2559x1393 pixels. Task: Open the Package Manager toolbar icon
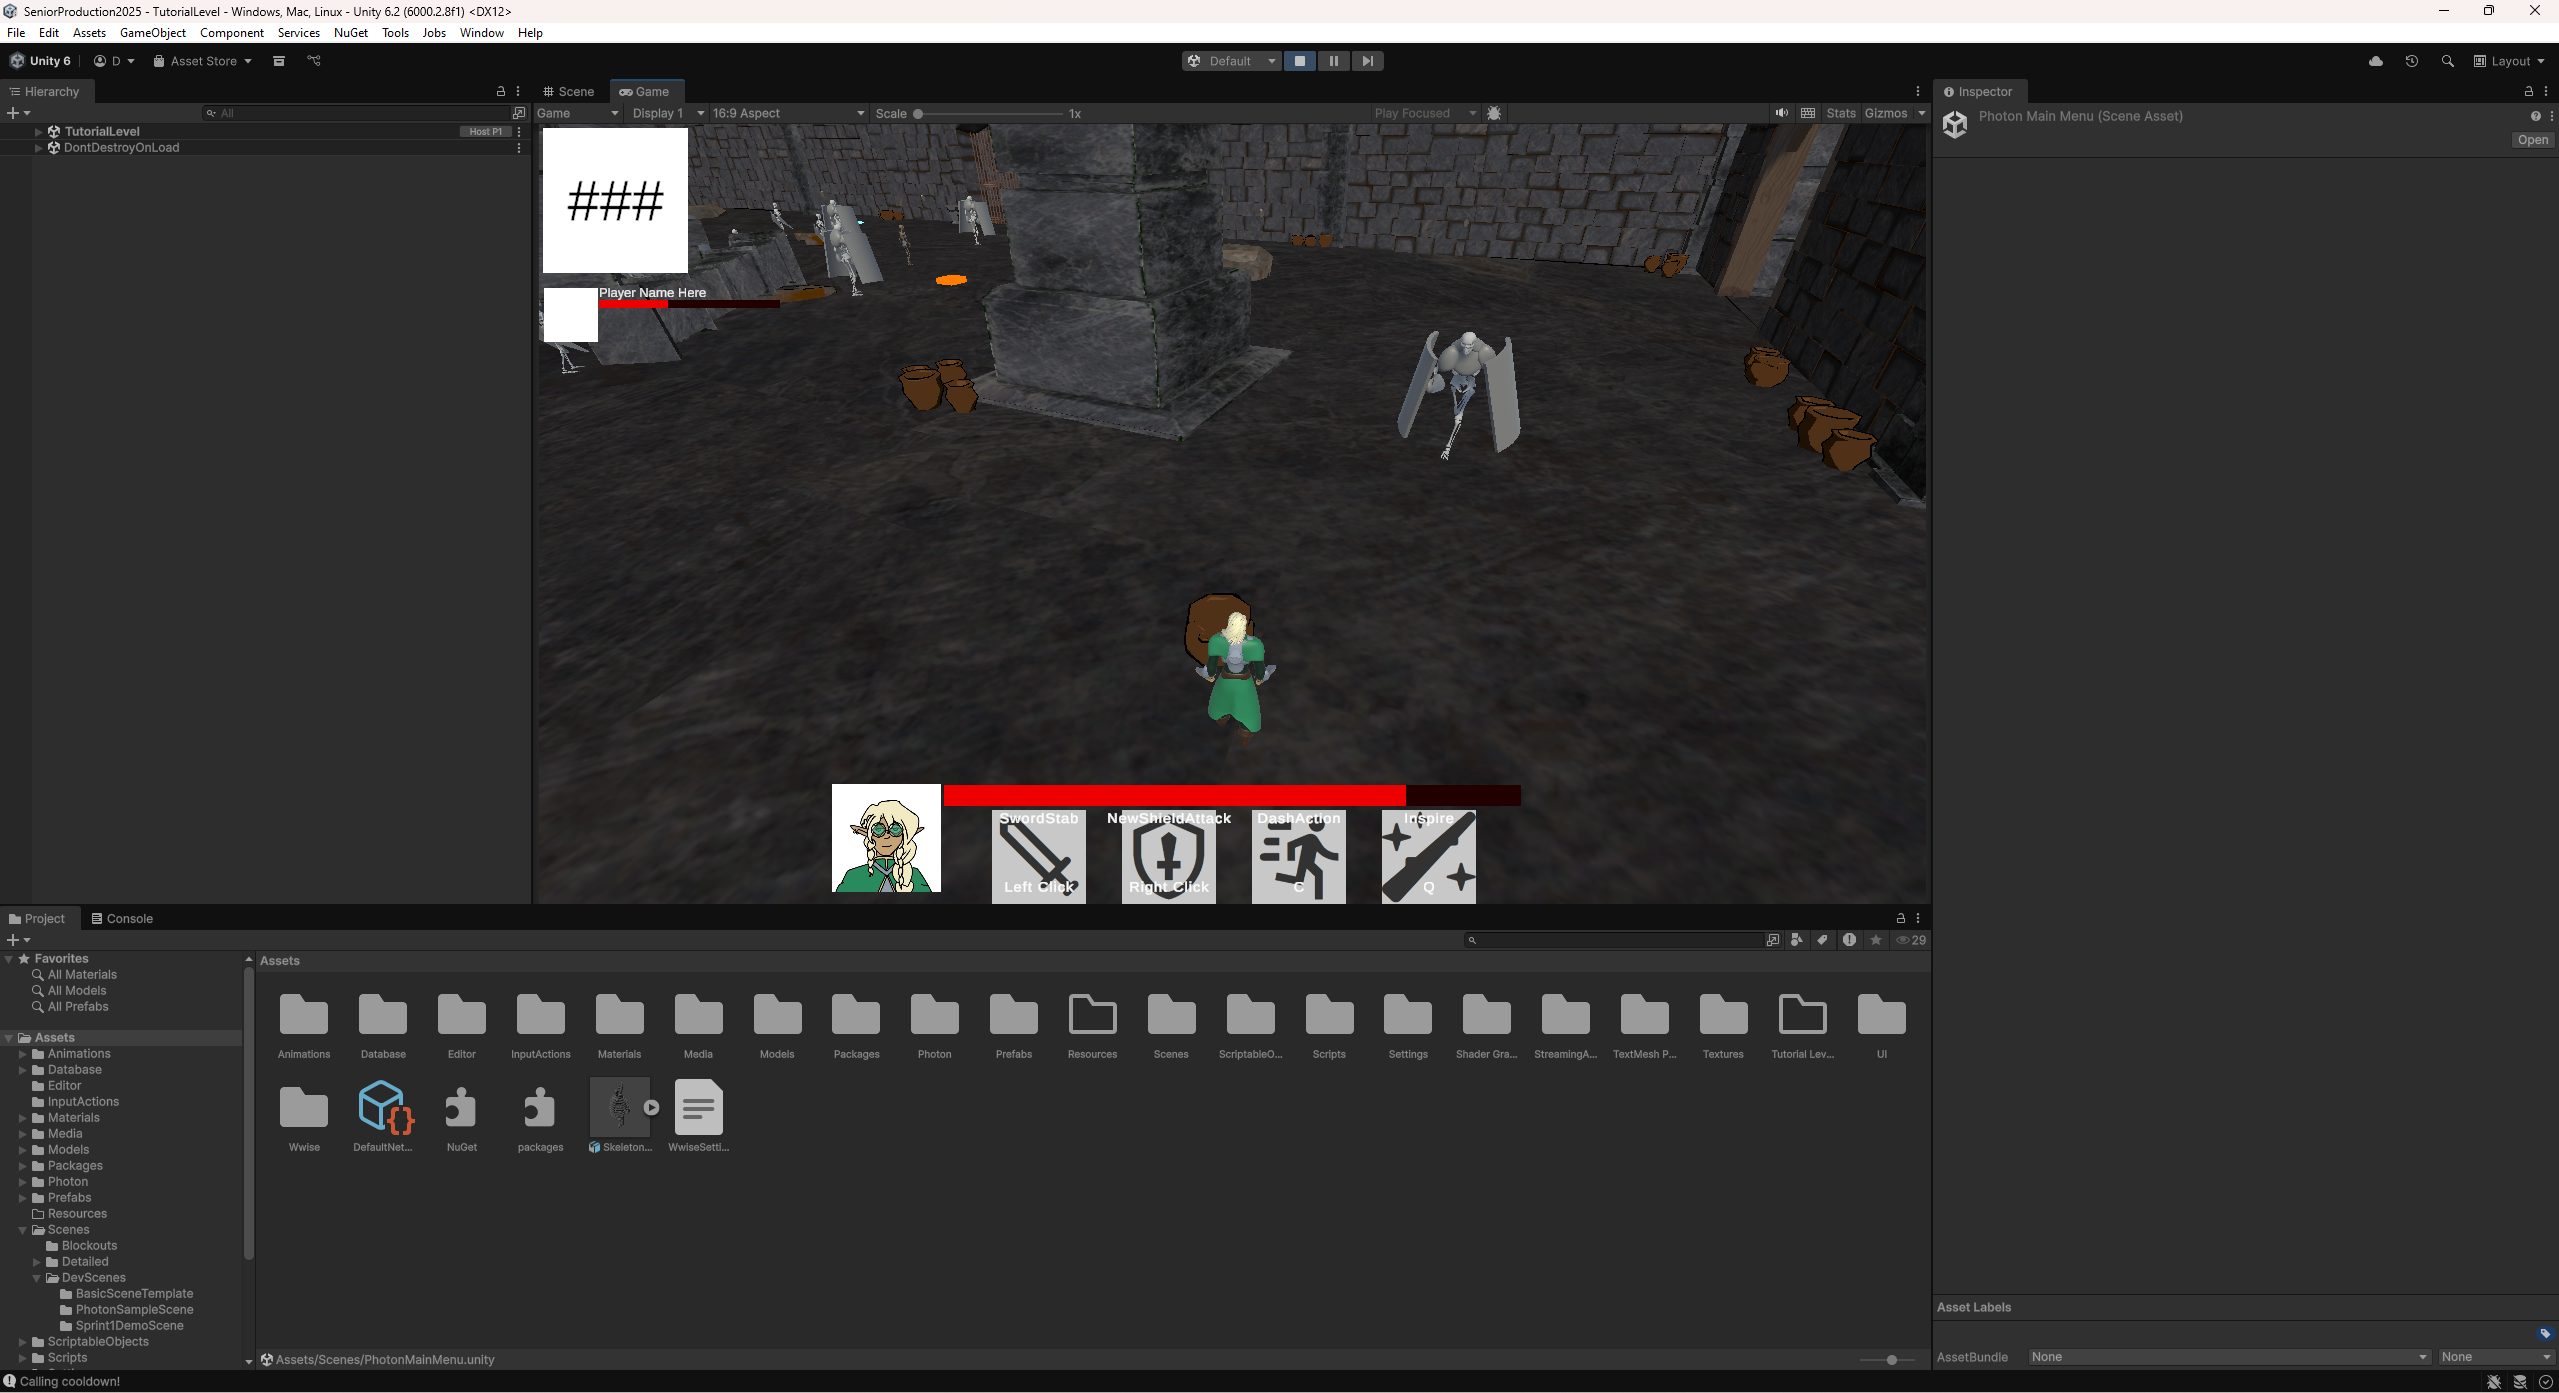279,61
